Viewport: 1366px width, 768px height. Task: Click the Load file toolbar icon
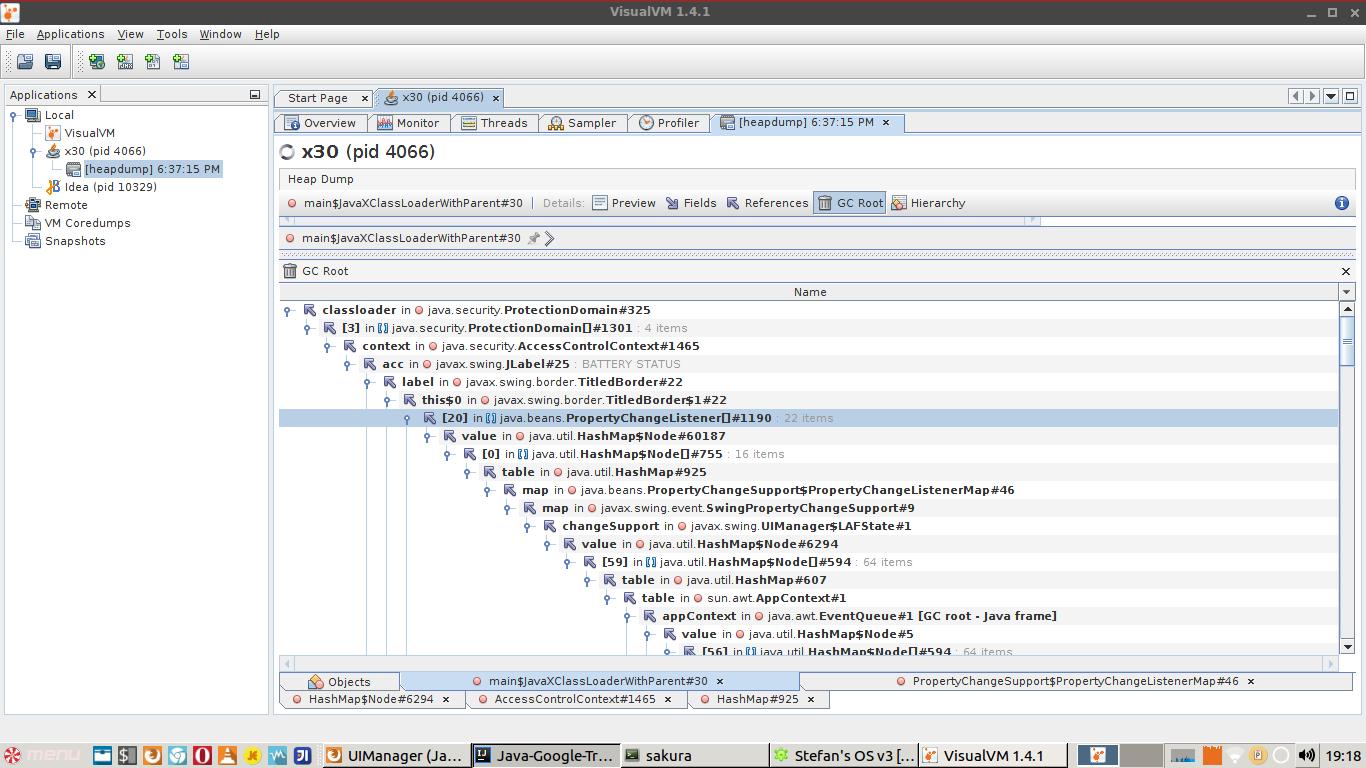pos(24,62)
